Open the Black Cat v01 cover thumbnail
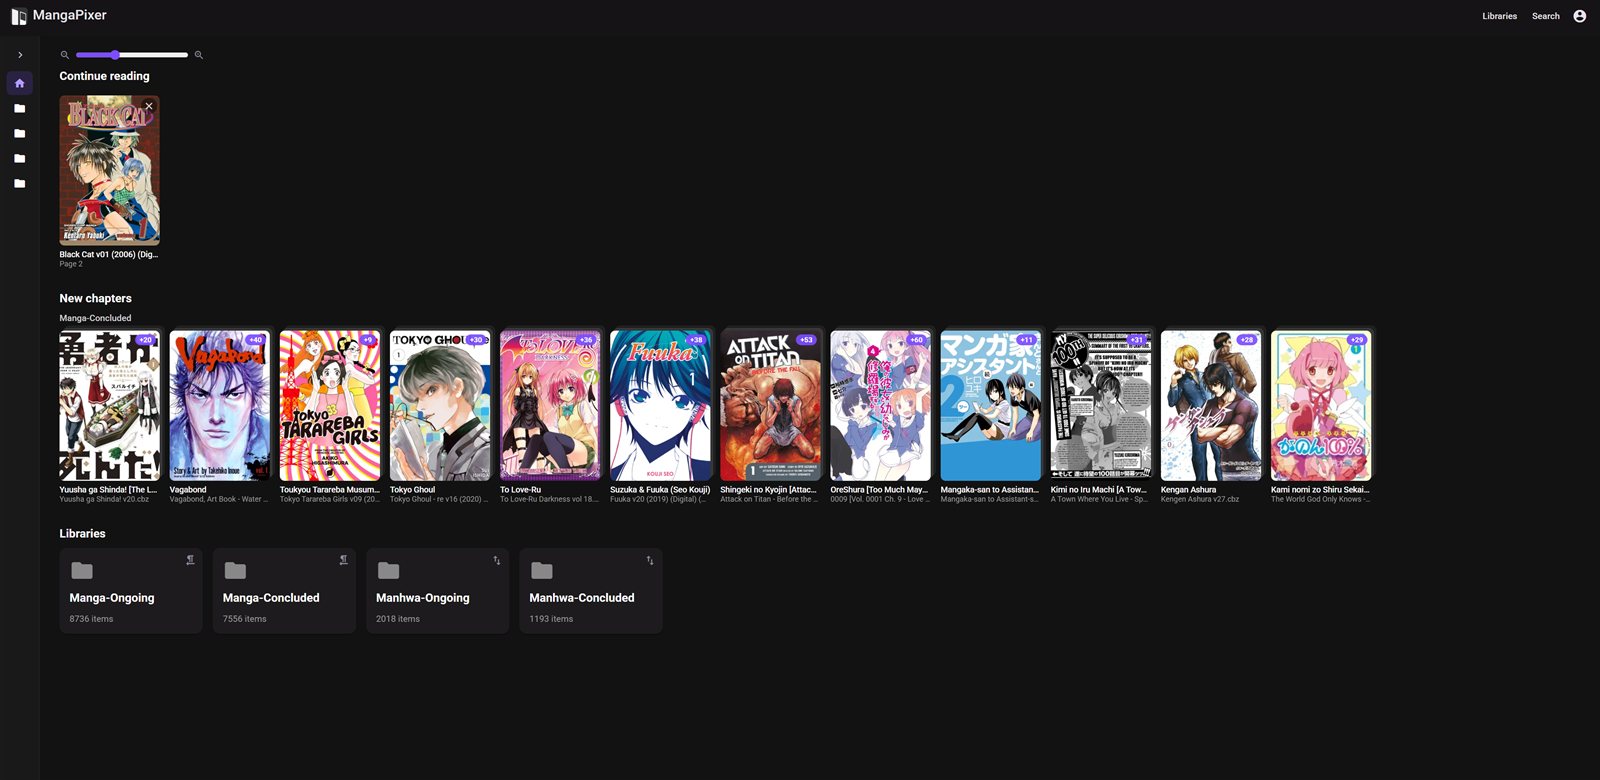The width and height of the screenshot is (1600, 780). pos(109,170)
